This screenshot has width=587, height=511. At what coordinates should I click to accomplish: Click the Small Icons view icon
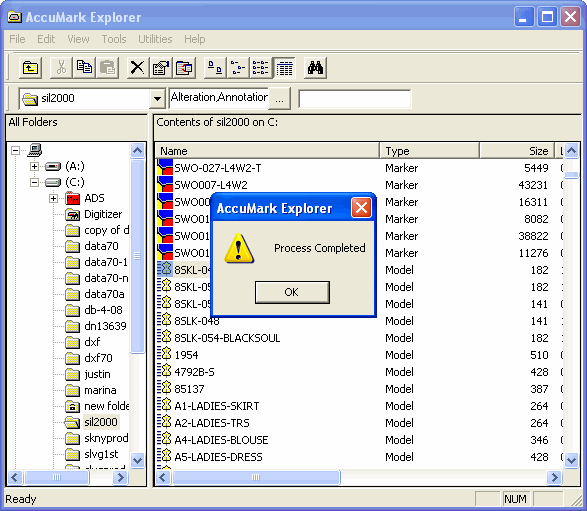click(238, 68)
